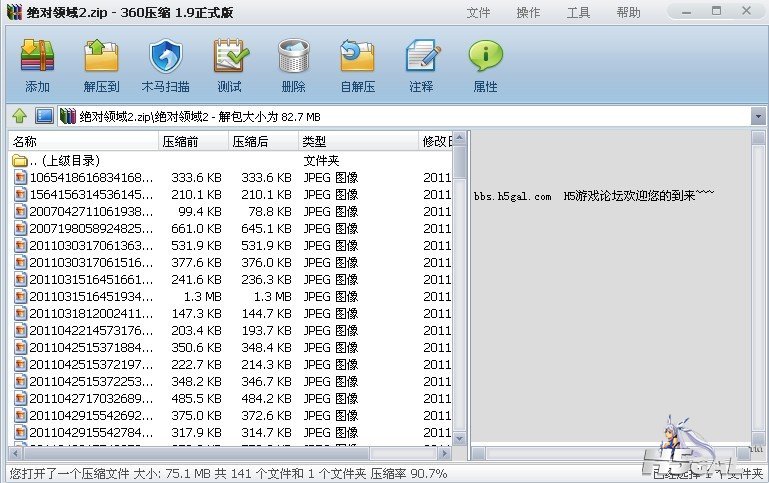Sort list by 压缩前 column header
This screenshot has width=769, height=483.
pyautogui.click(x=193, y=142)
